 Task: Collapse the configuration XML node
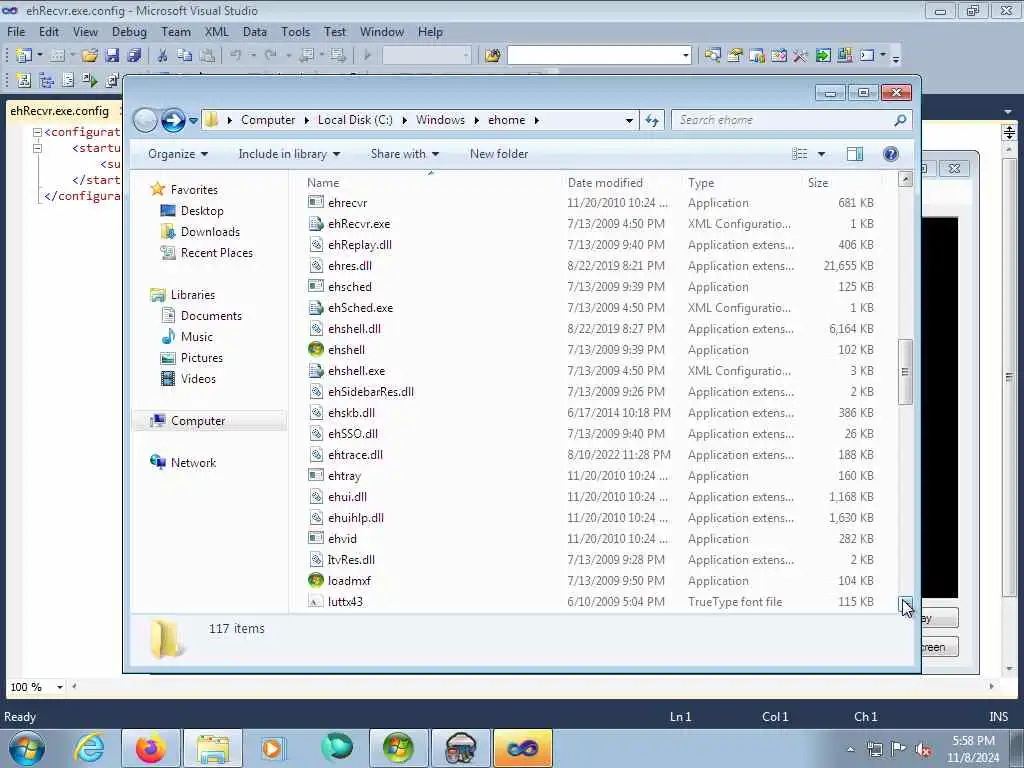pyautogui.click(x=37, y=133)
